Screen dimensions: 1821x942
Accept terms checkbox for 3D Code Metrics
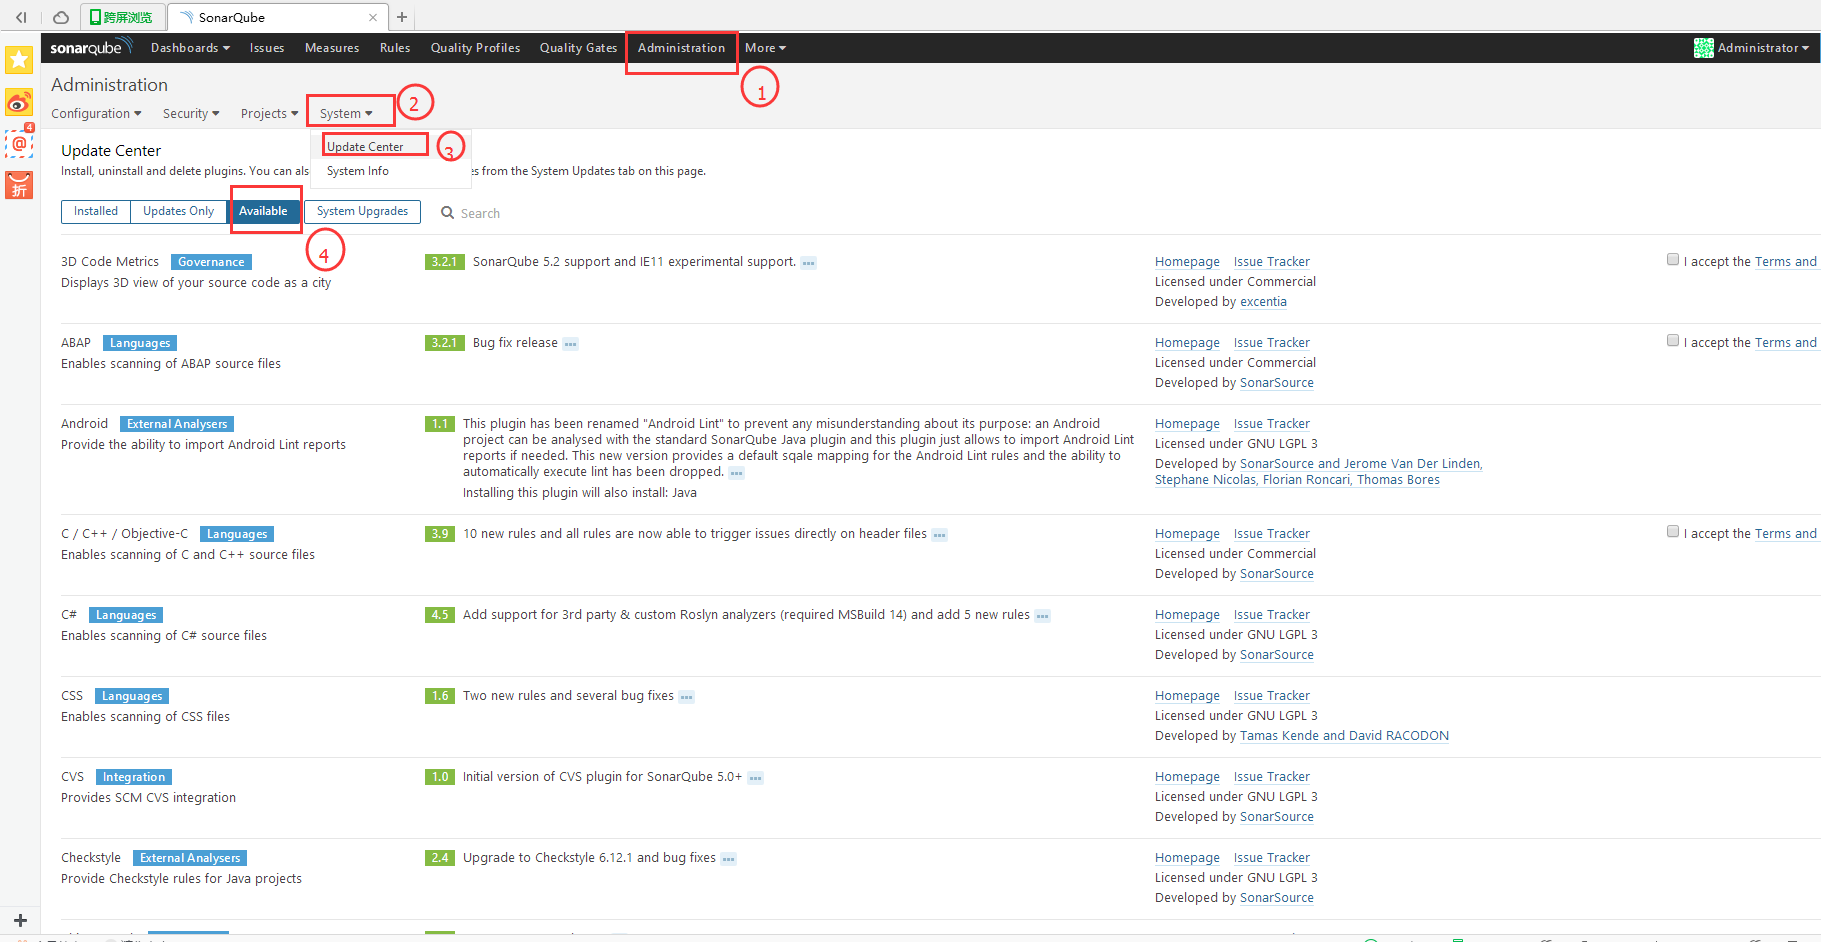coord(1672,260)
